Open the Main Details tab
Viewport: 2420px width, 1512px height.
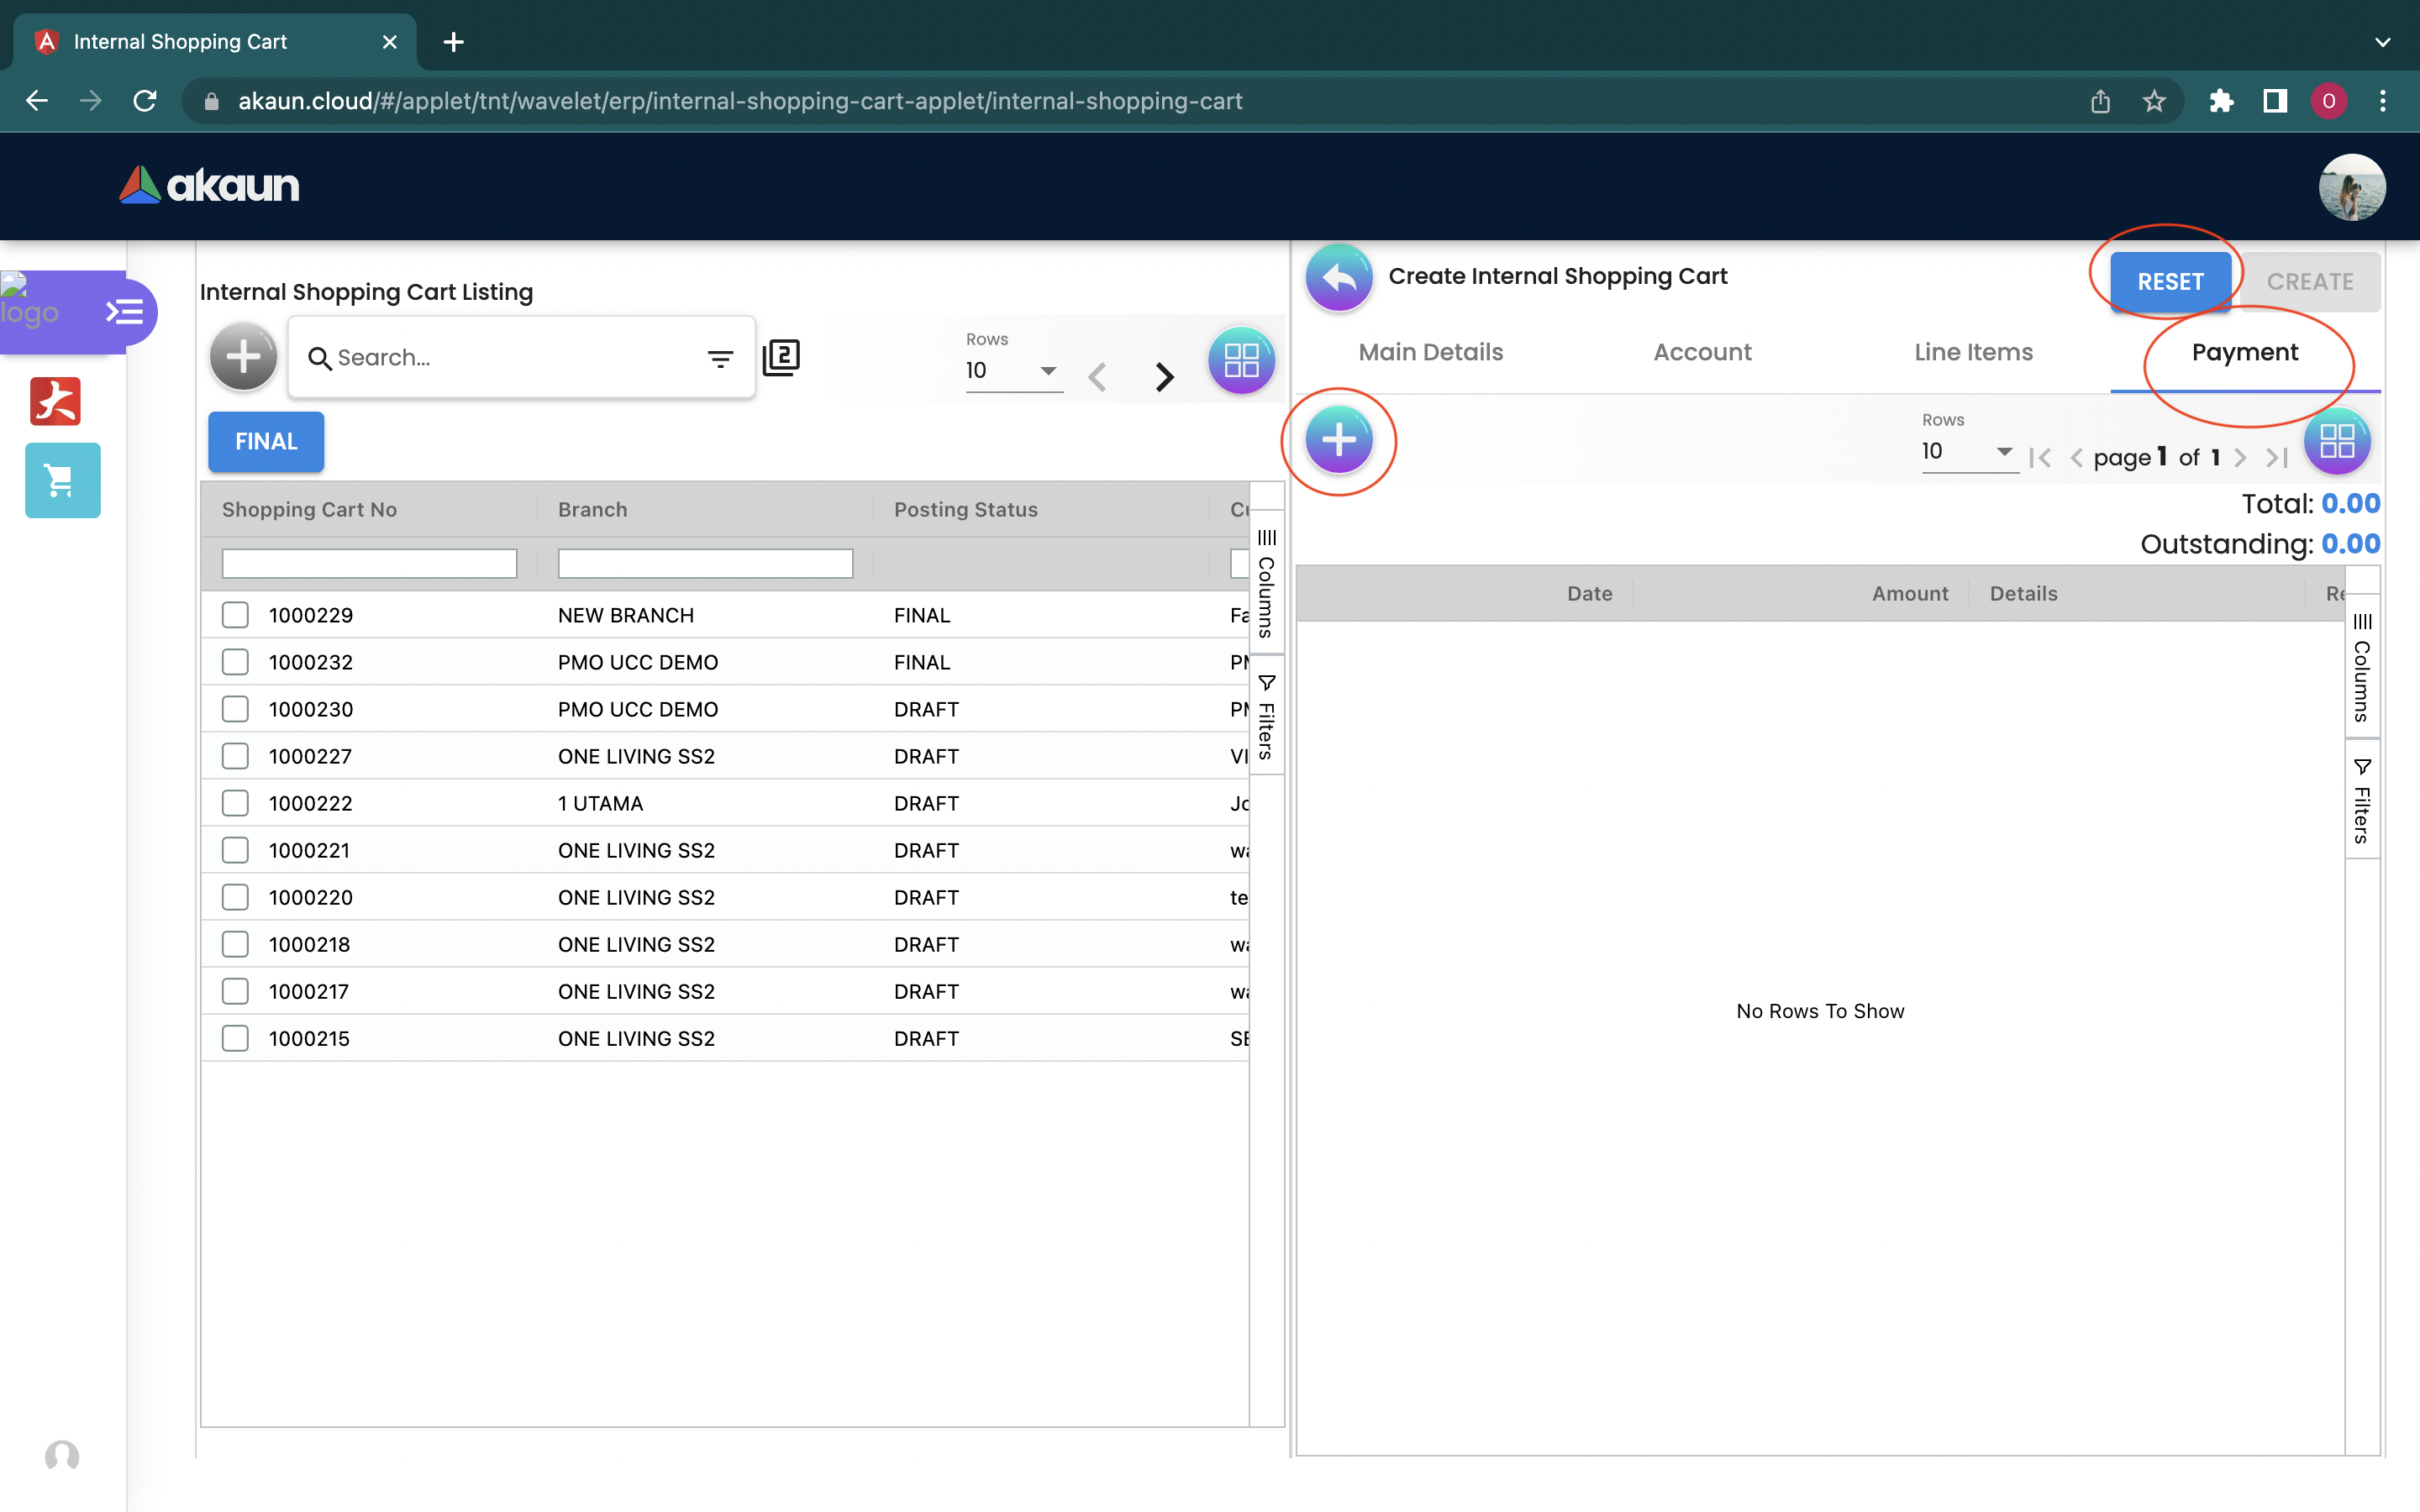click(1430, 352)
